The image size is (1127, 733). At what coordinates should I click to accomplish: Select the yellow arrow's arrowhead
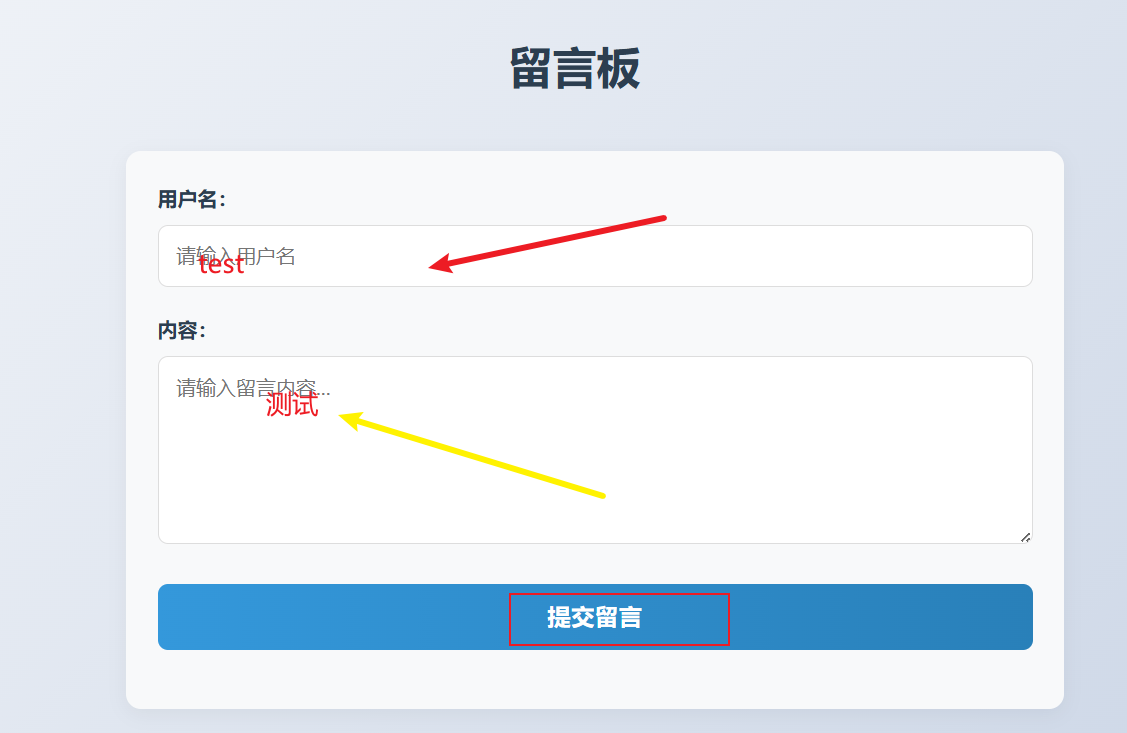pyautogui.click(x=350, y=419)
